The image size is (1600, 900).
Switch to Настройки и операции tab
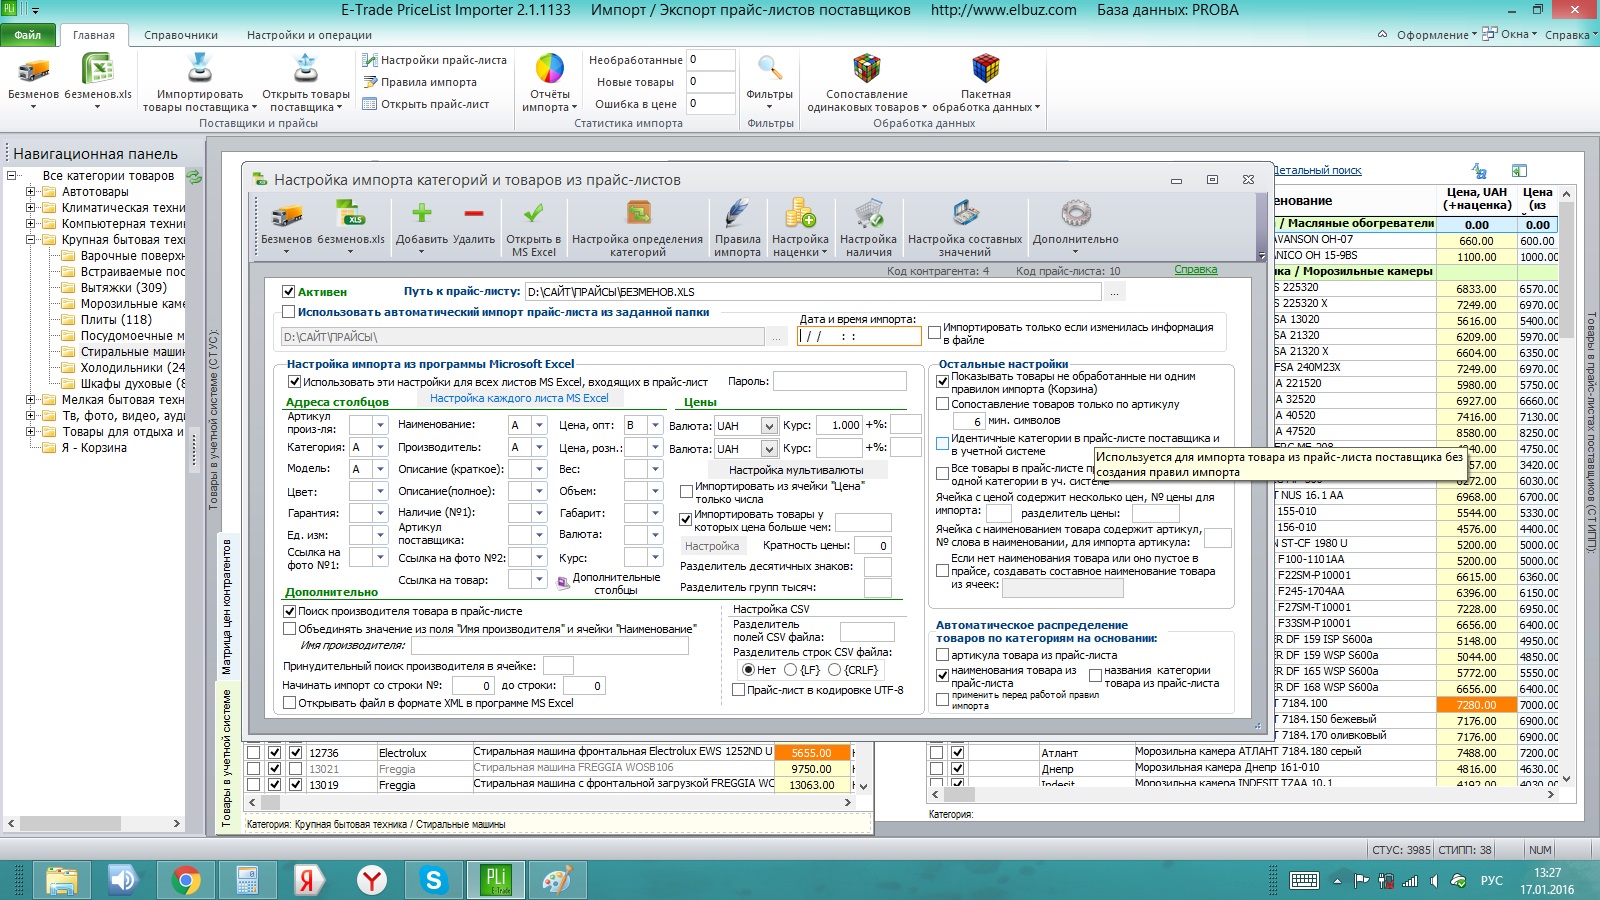coord(309,35)
